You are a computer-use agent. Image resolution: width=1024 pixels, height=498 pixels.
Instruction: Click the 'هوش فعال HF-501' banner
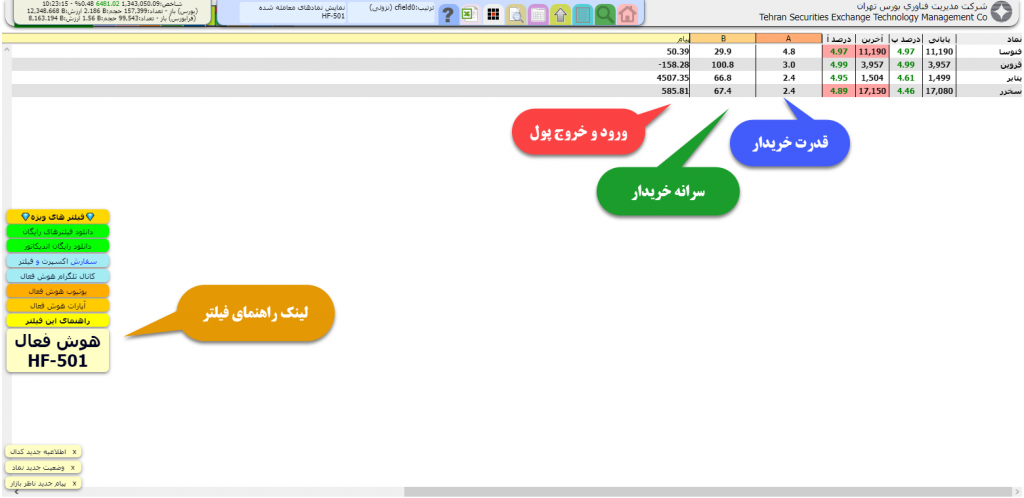(x=58, y=351)
